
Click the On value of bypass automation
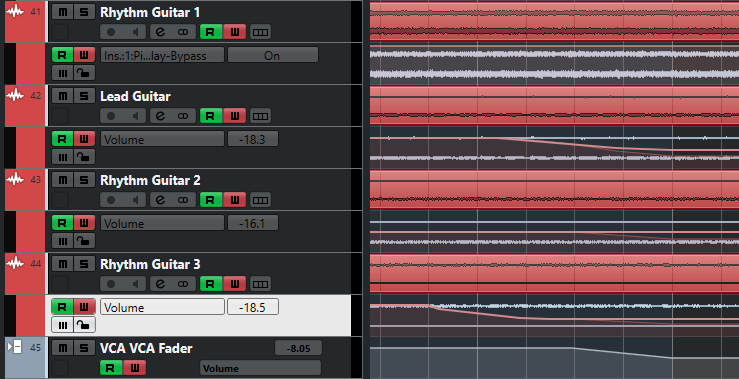coord(272,55)
